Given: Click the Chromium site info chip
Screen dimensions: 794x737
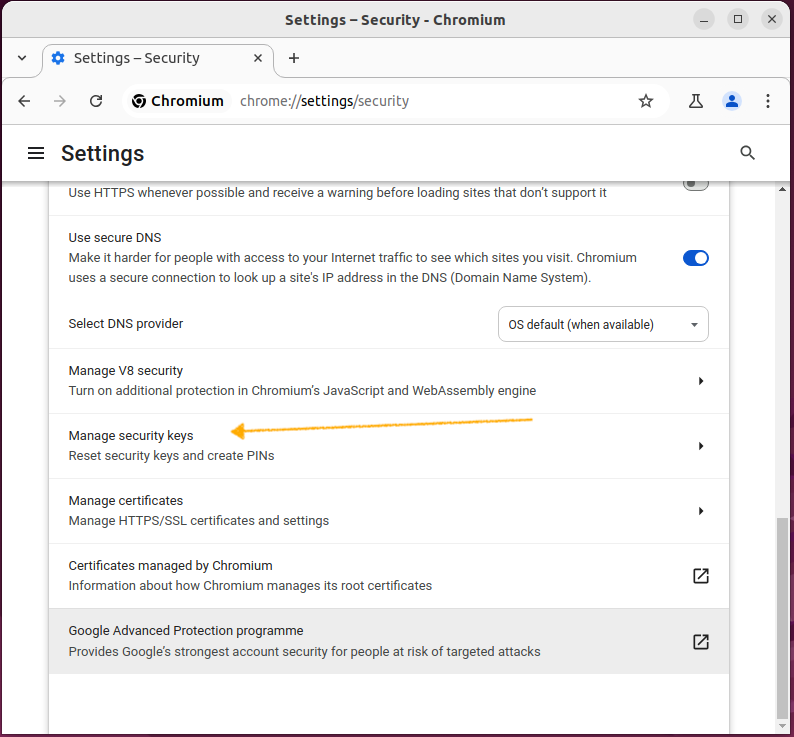Looking at the screenshot, I should click(x=178, y=101).
